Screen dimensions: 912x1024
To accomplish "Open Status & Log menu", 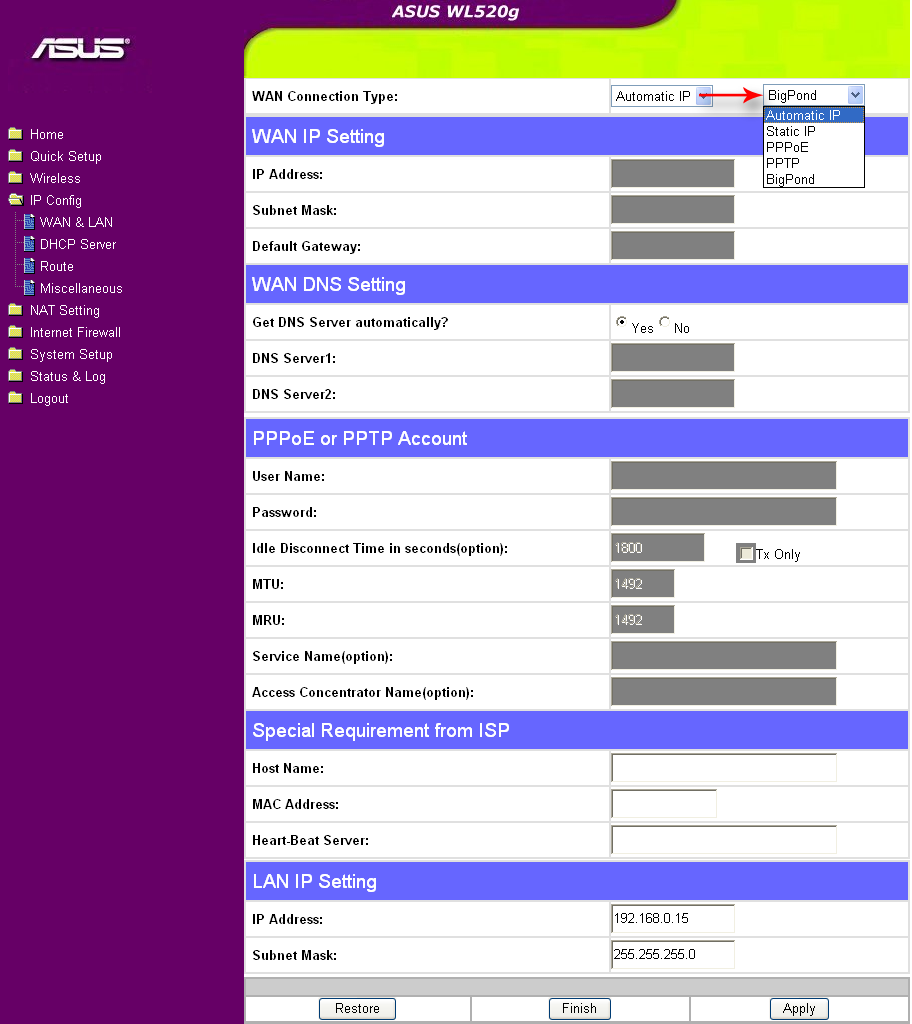I will (68, 377).
